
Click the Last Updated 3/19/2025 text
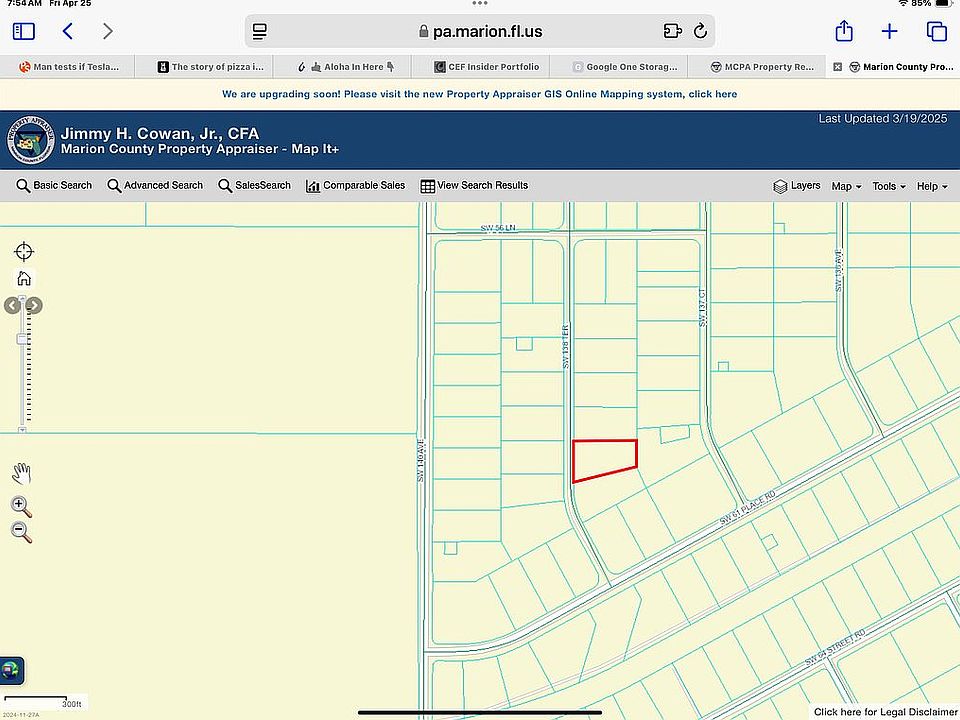pyautogui.click(x=883, y=119)
